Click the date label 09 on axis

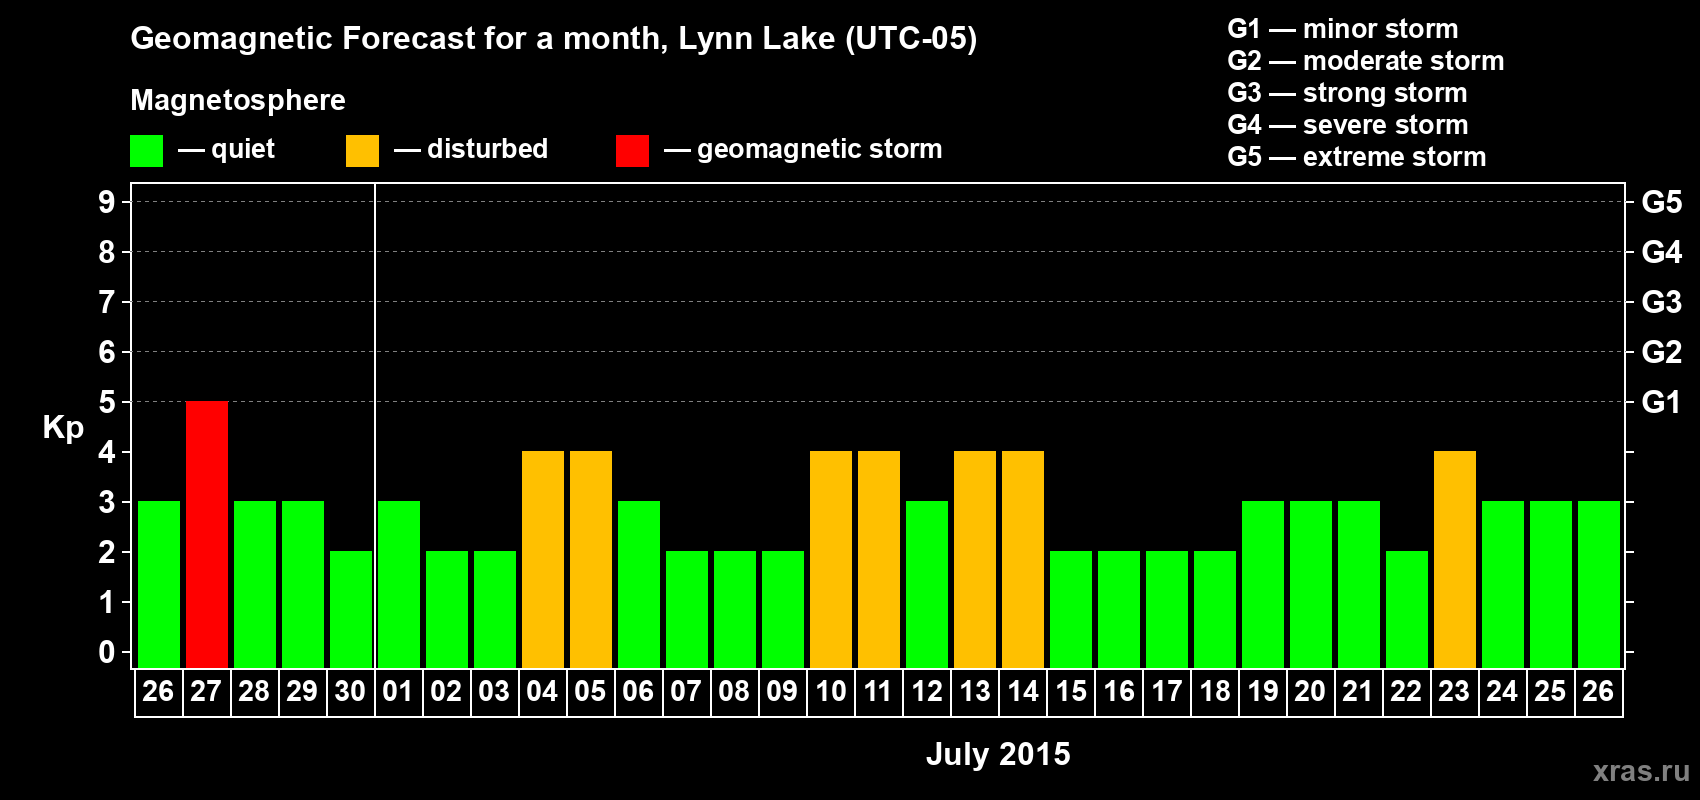coord(782,692)
